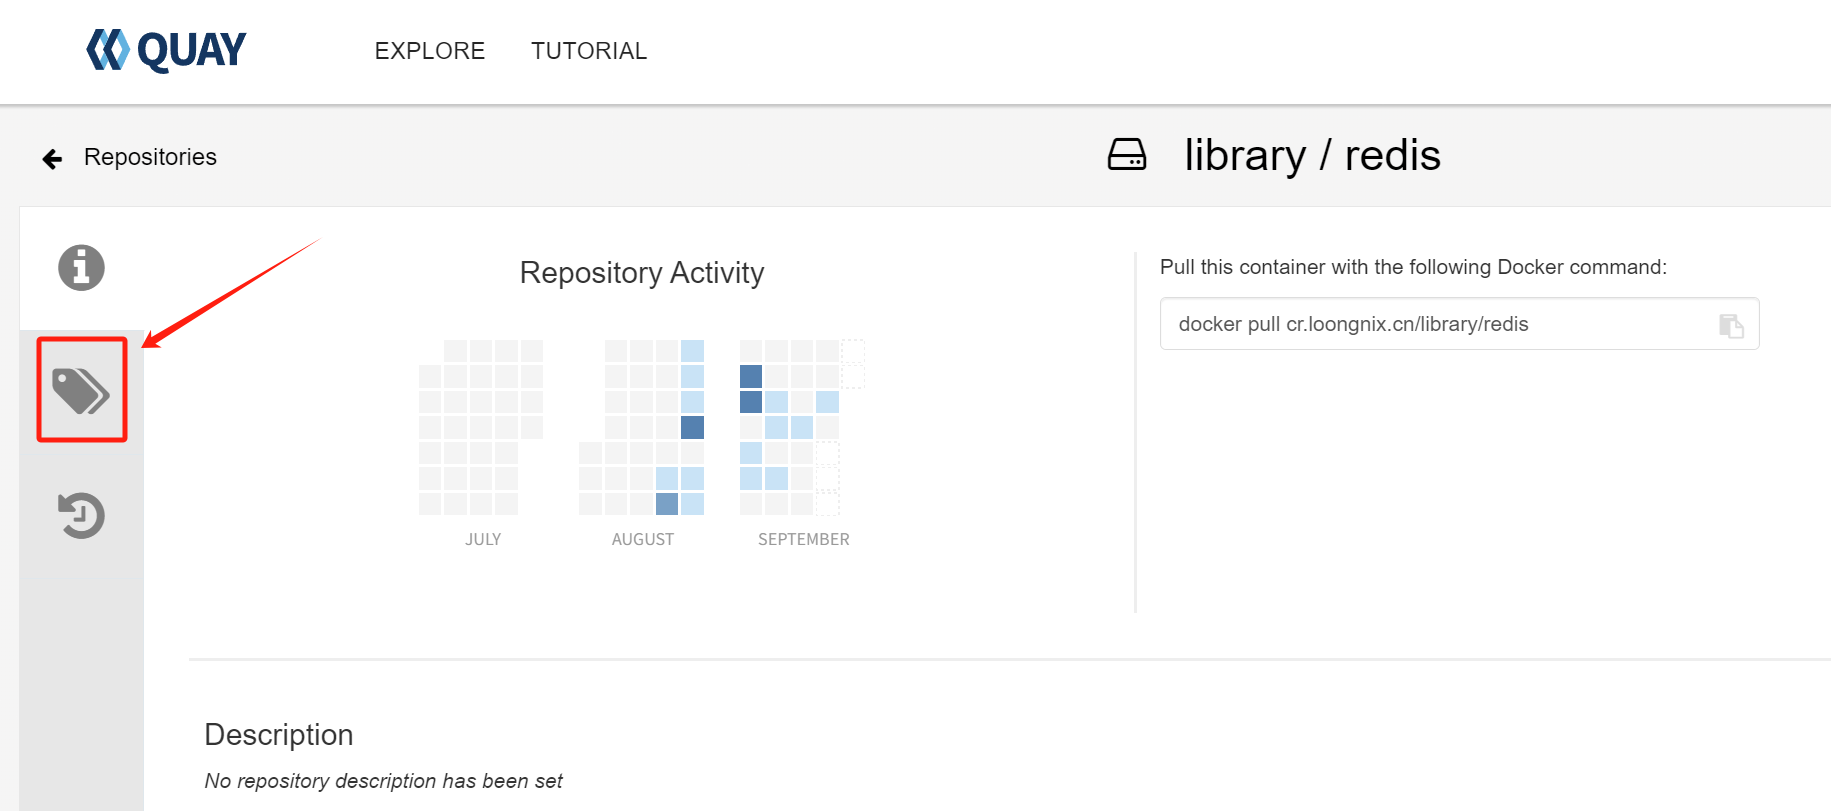This screenshot has height=811, width=1831.
Task: Open the TUTORIAL menu item
Action: (589, 51)
